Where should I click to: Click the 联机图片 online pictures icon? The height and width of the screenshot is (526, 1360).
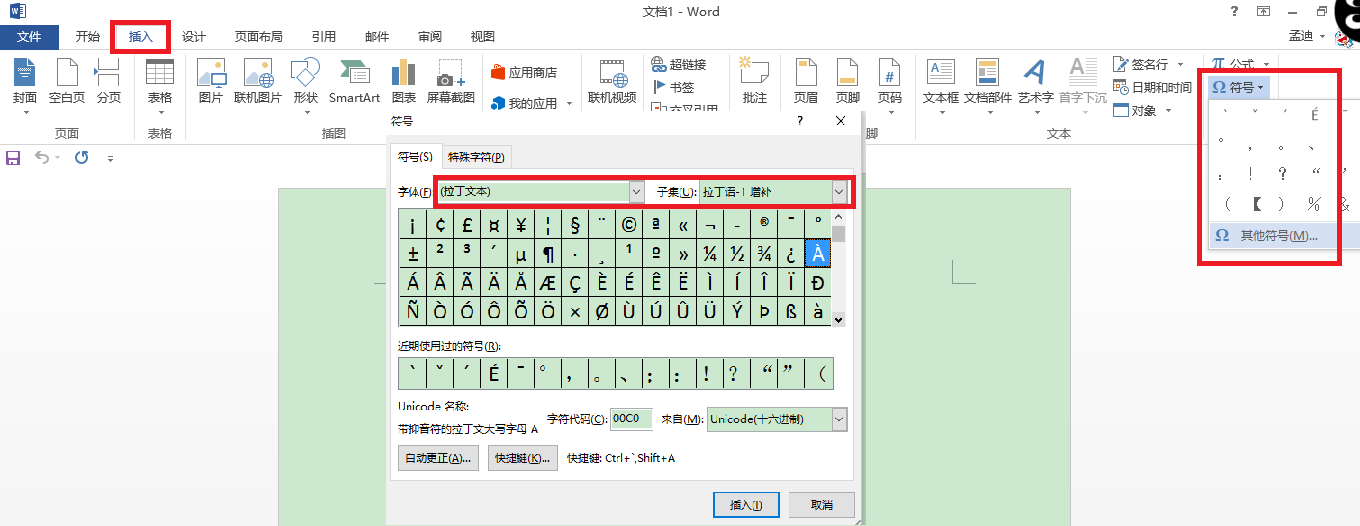(x=258, y=81)
